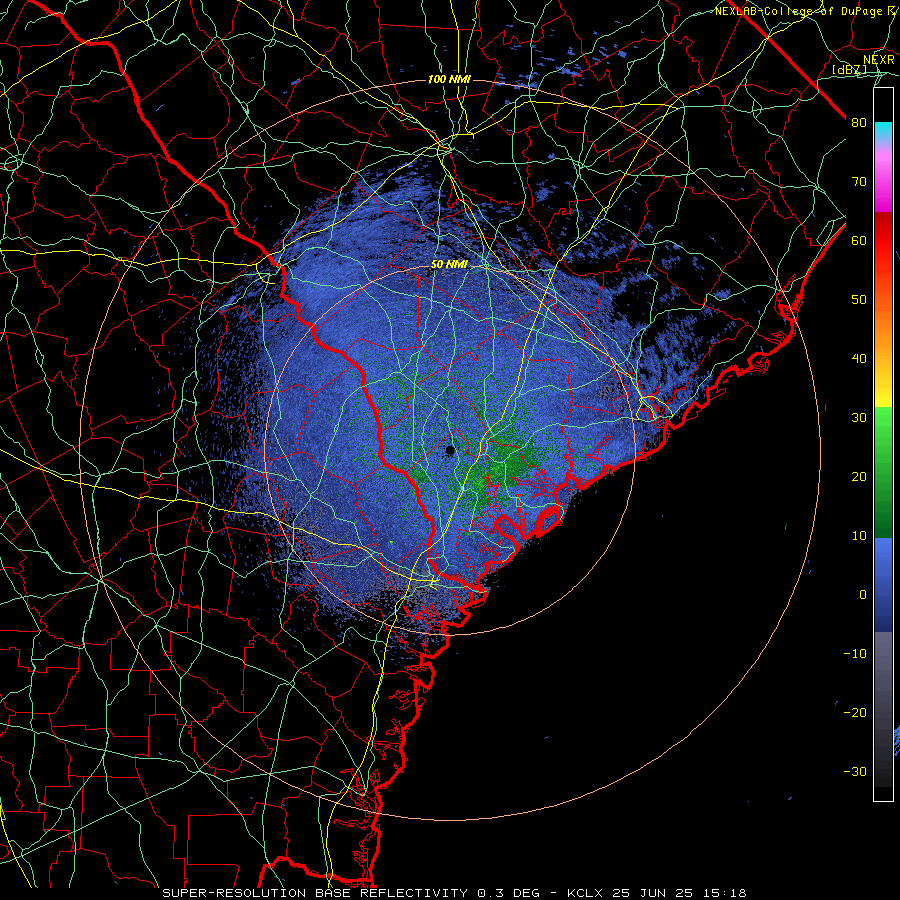This screenshot has height=900, width=900.
Task: Click the blue band of the color bar
Action: [883, 585]
